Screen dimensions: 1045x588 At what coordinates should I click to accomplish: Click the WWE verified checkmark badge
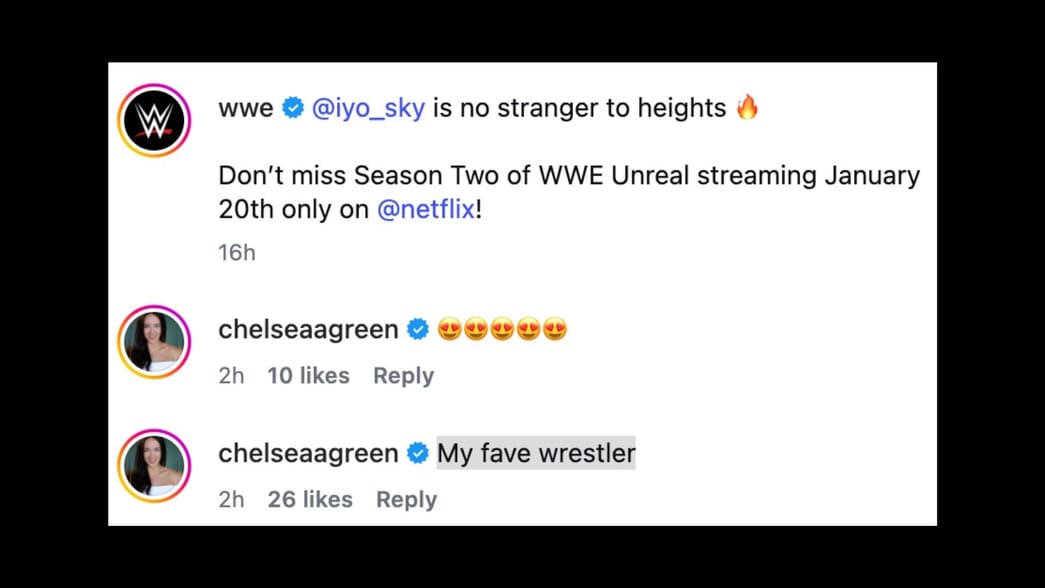tap(291, 107)
